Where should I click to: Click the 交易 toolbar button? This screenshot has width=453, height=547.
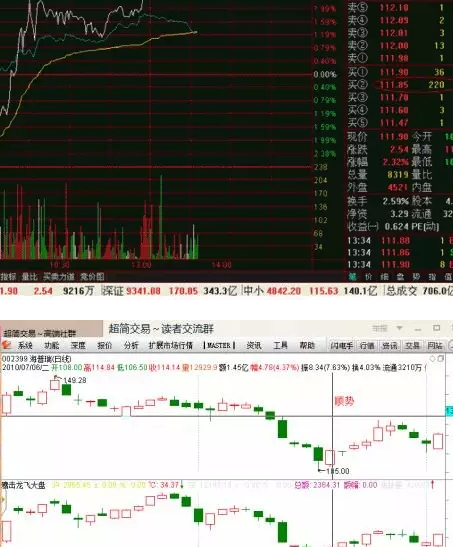click(x=413, y=345)
